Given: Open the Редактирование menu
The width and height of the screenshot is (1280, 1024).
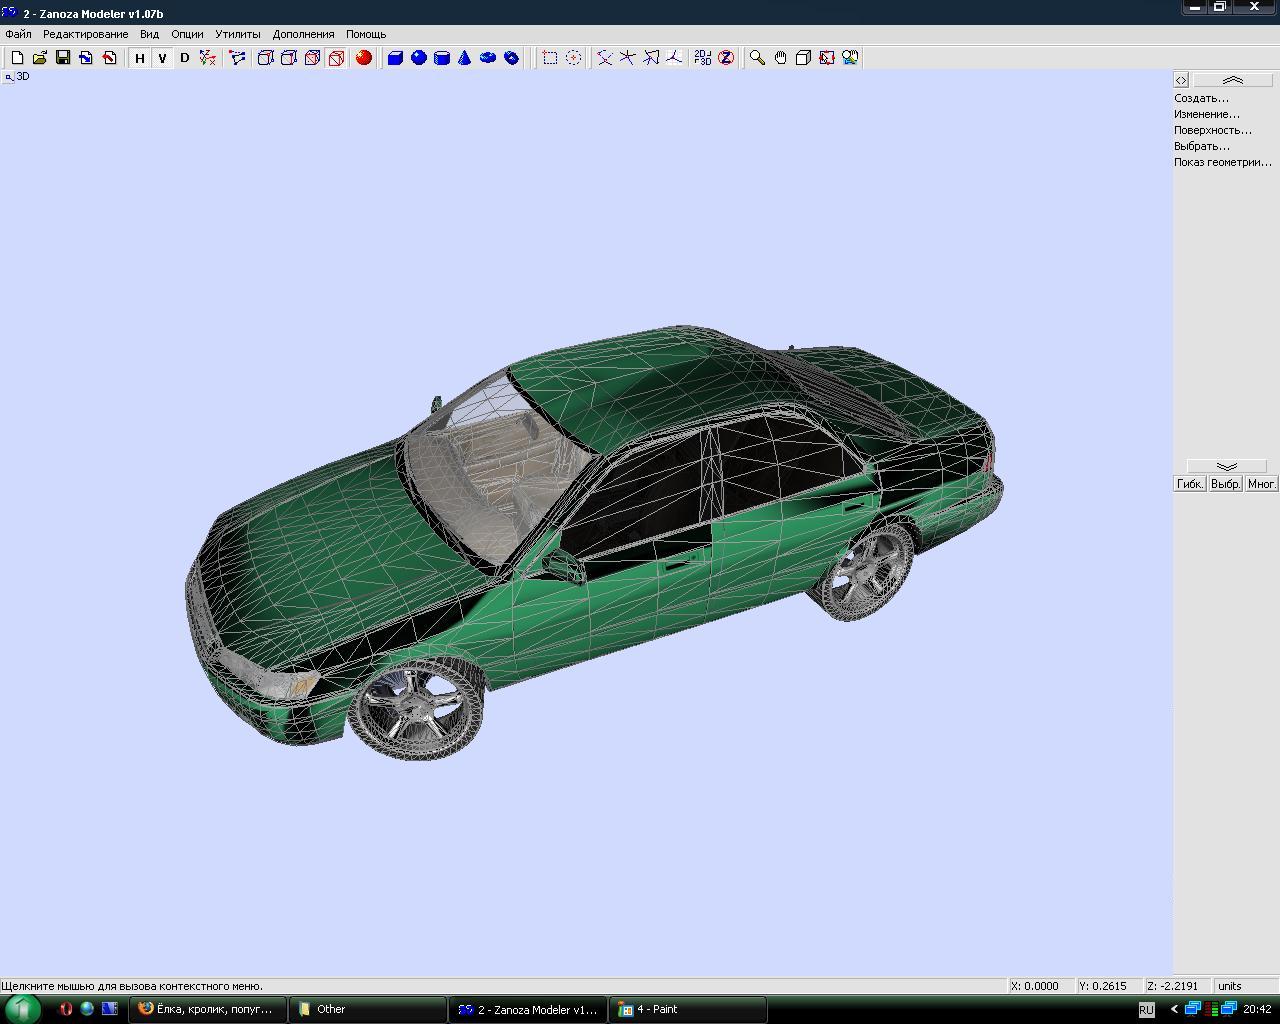Looking at the screenshot, I should (85, 34).
